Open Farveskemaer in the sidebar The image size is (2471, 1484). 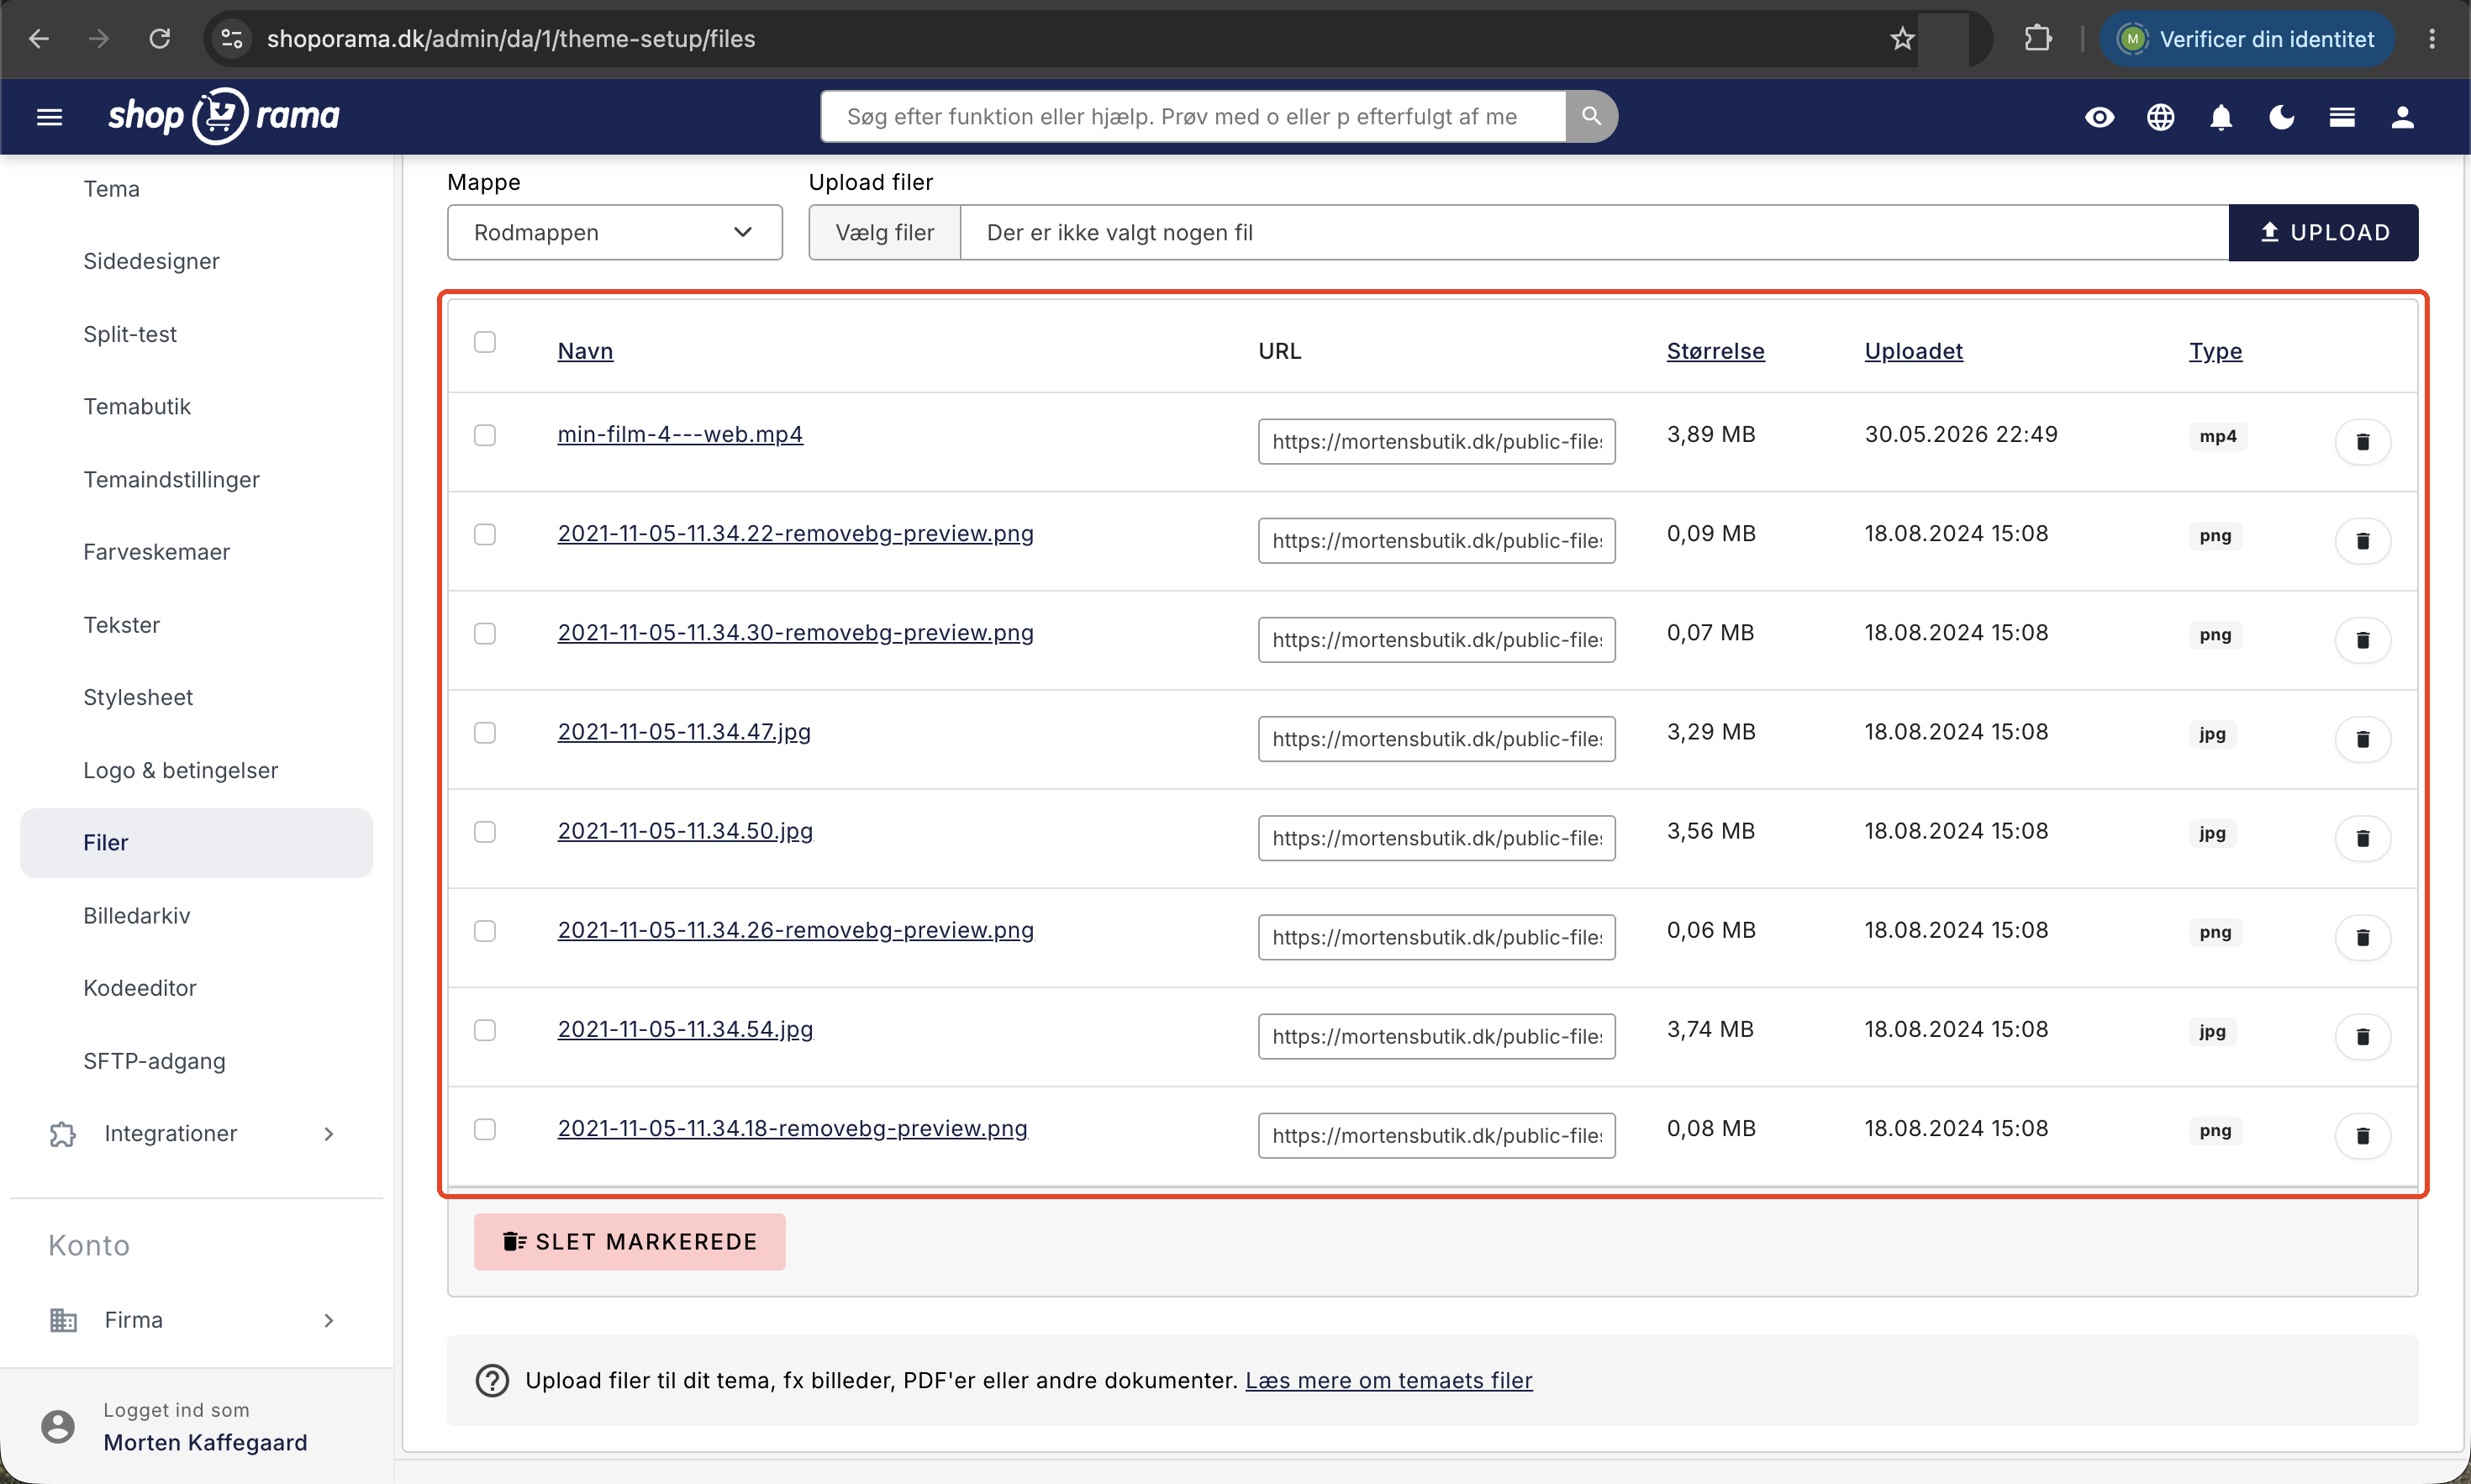click(156, 552)
